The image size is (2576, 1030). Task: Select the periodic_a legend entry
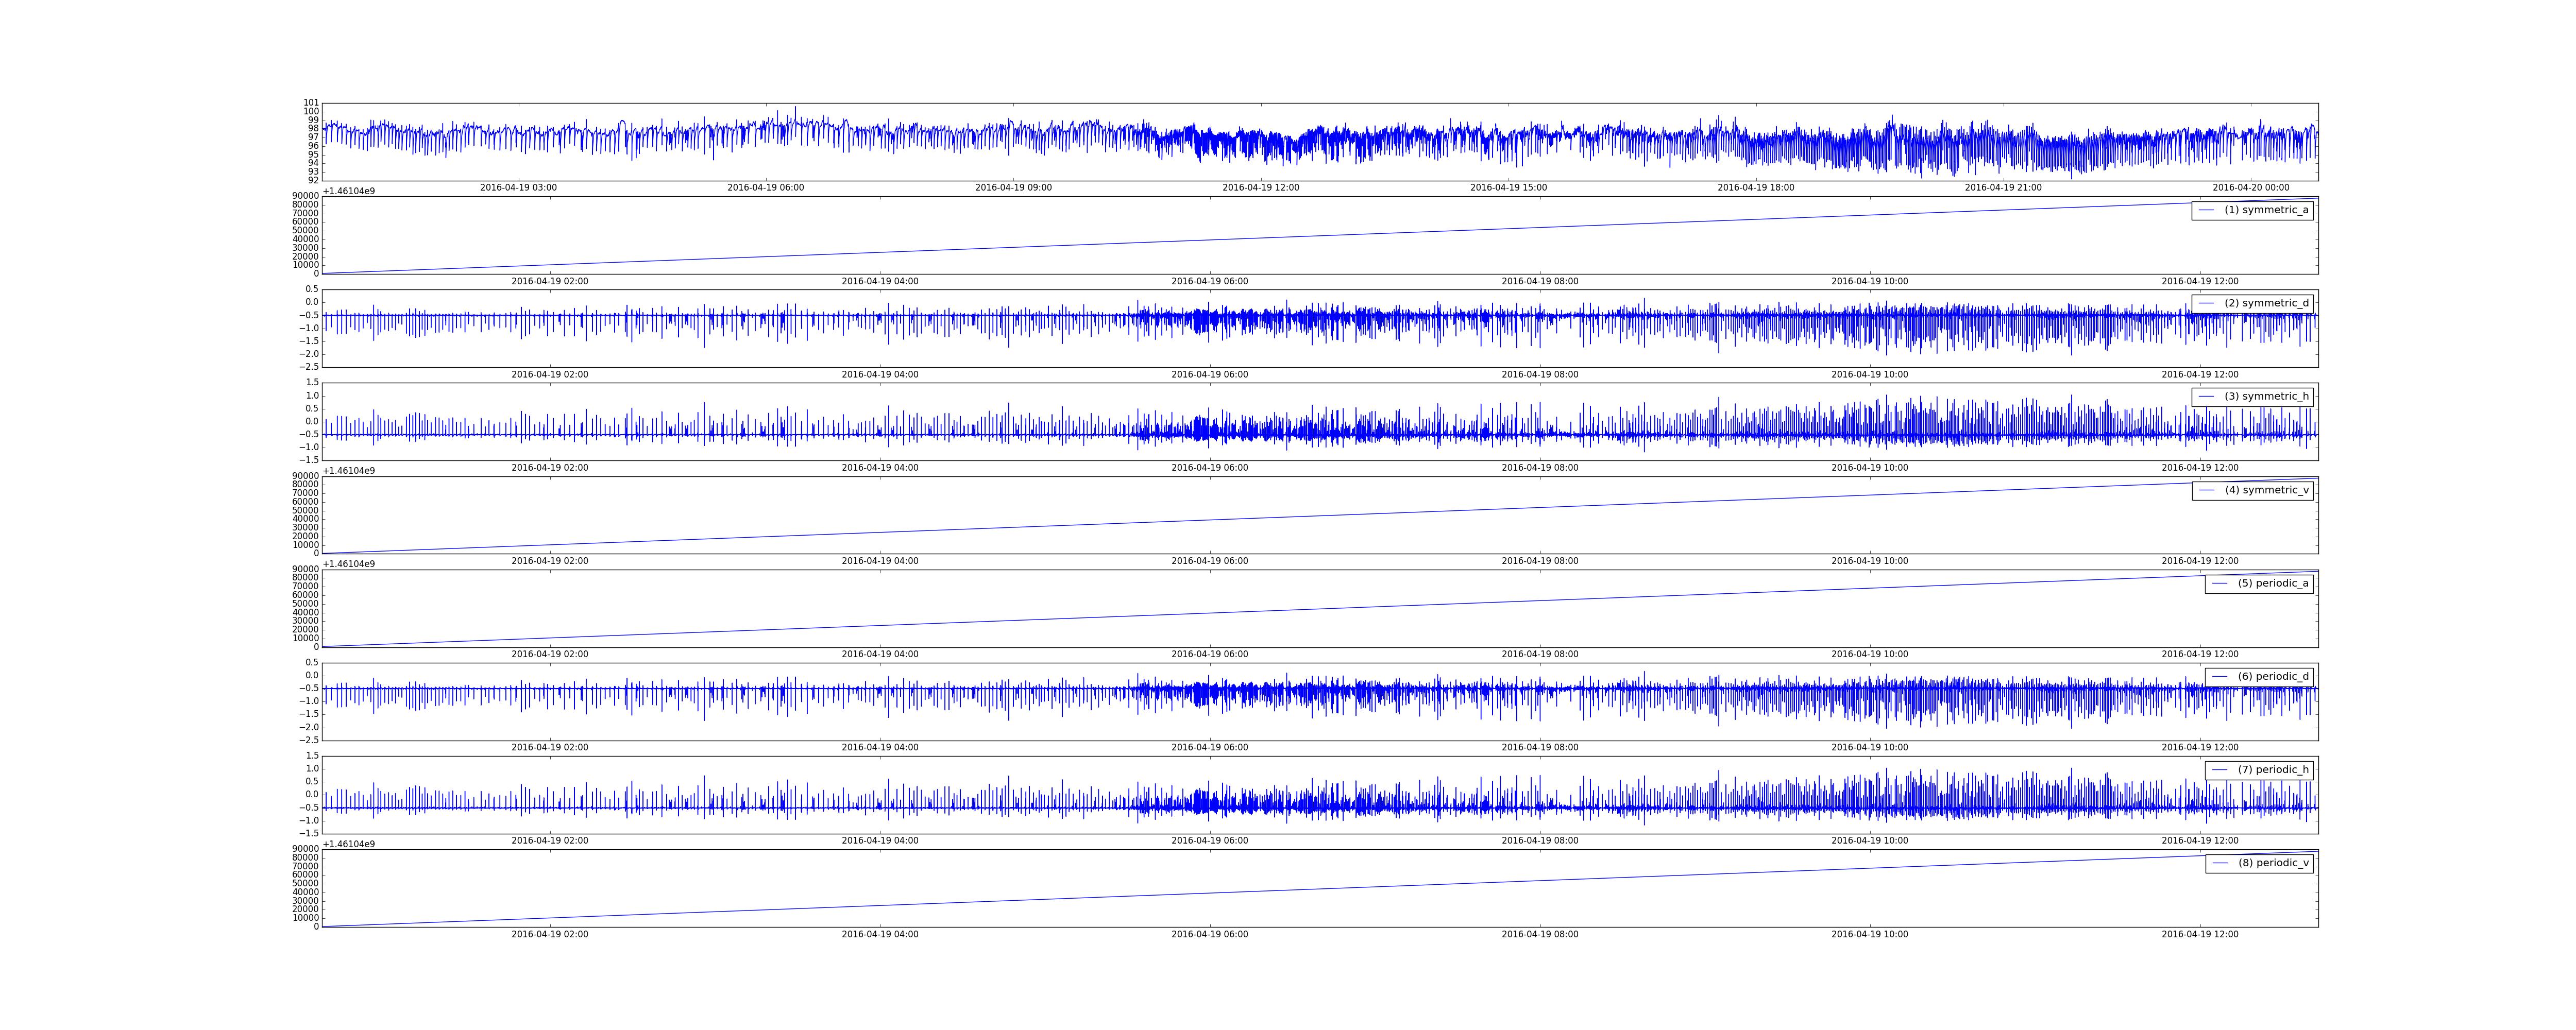tap(2272, 583)
